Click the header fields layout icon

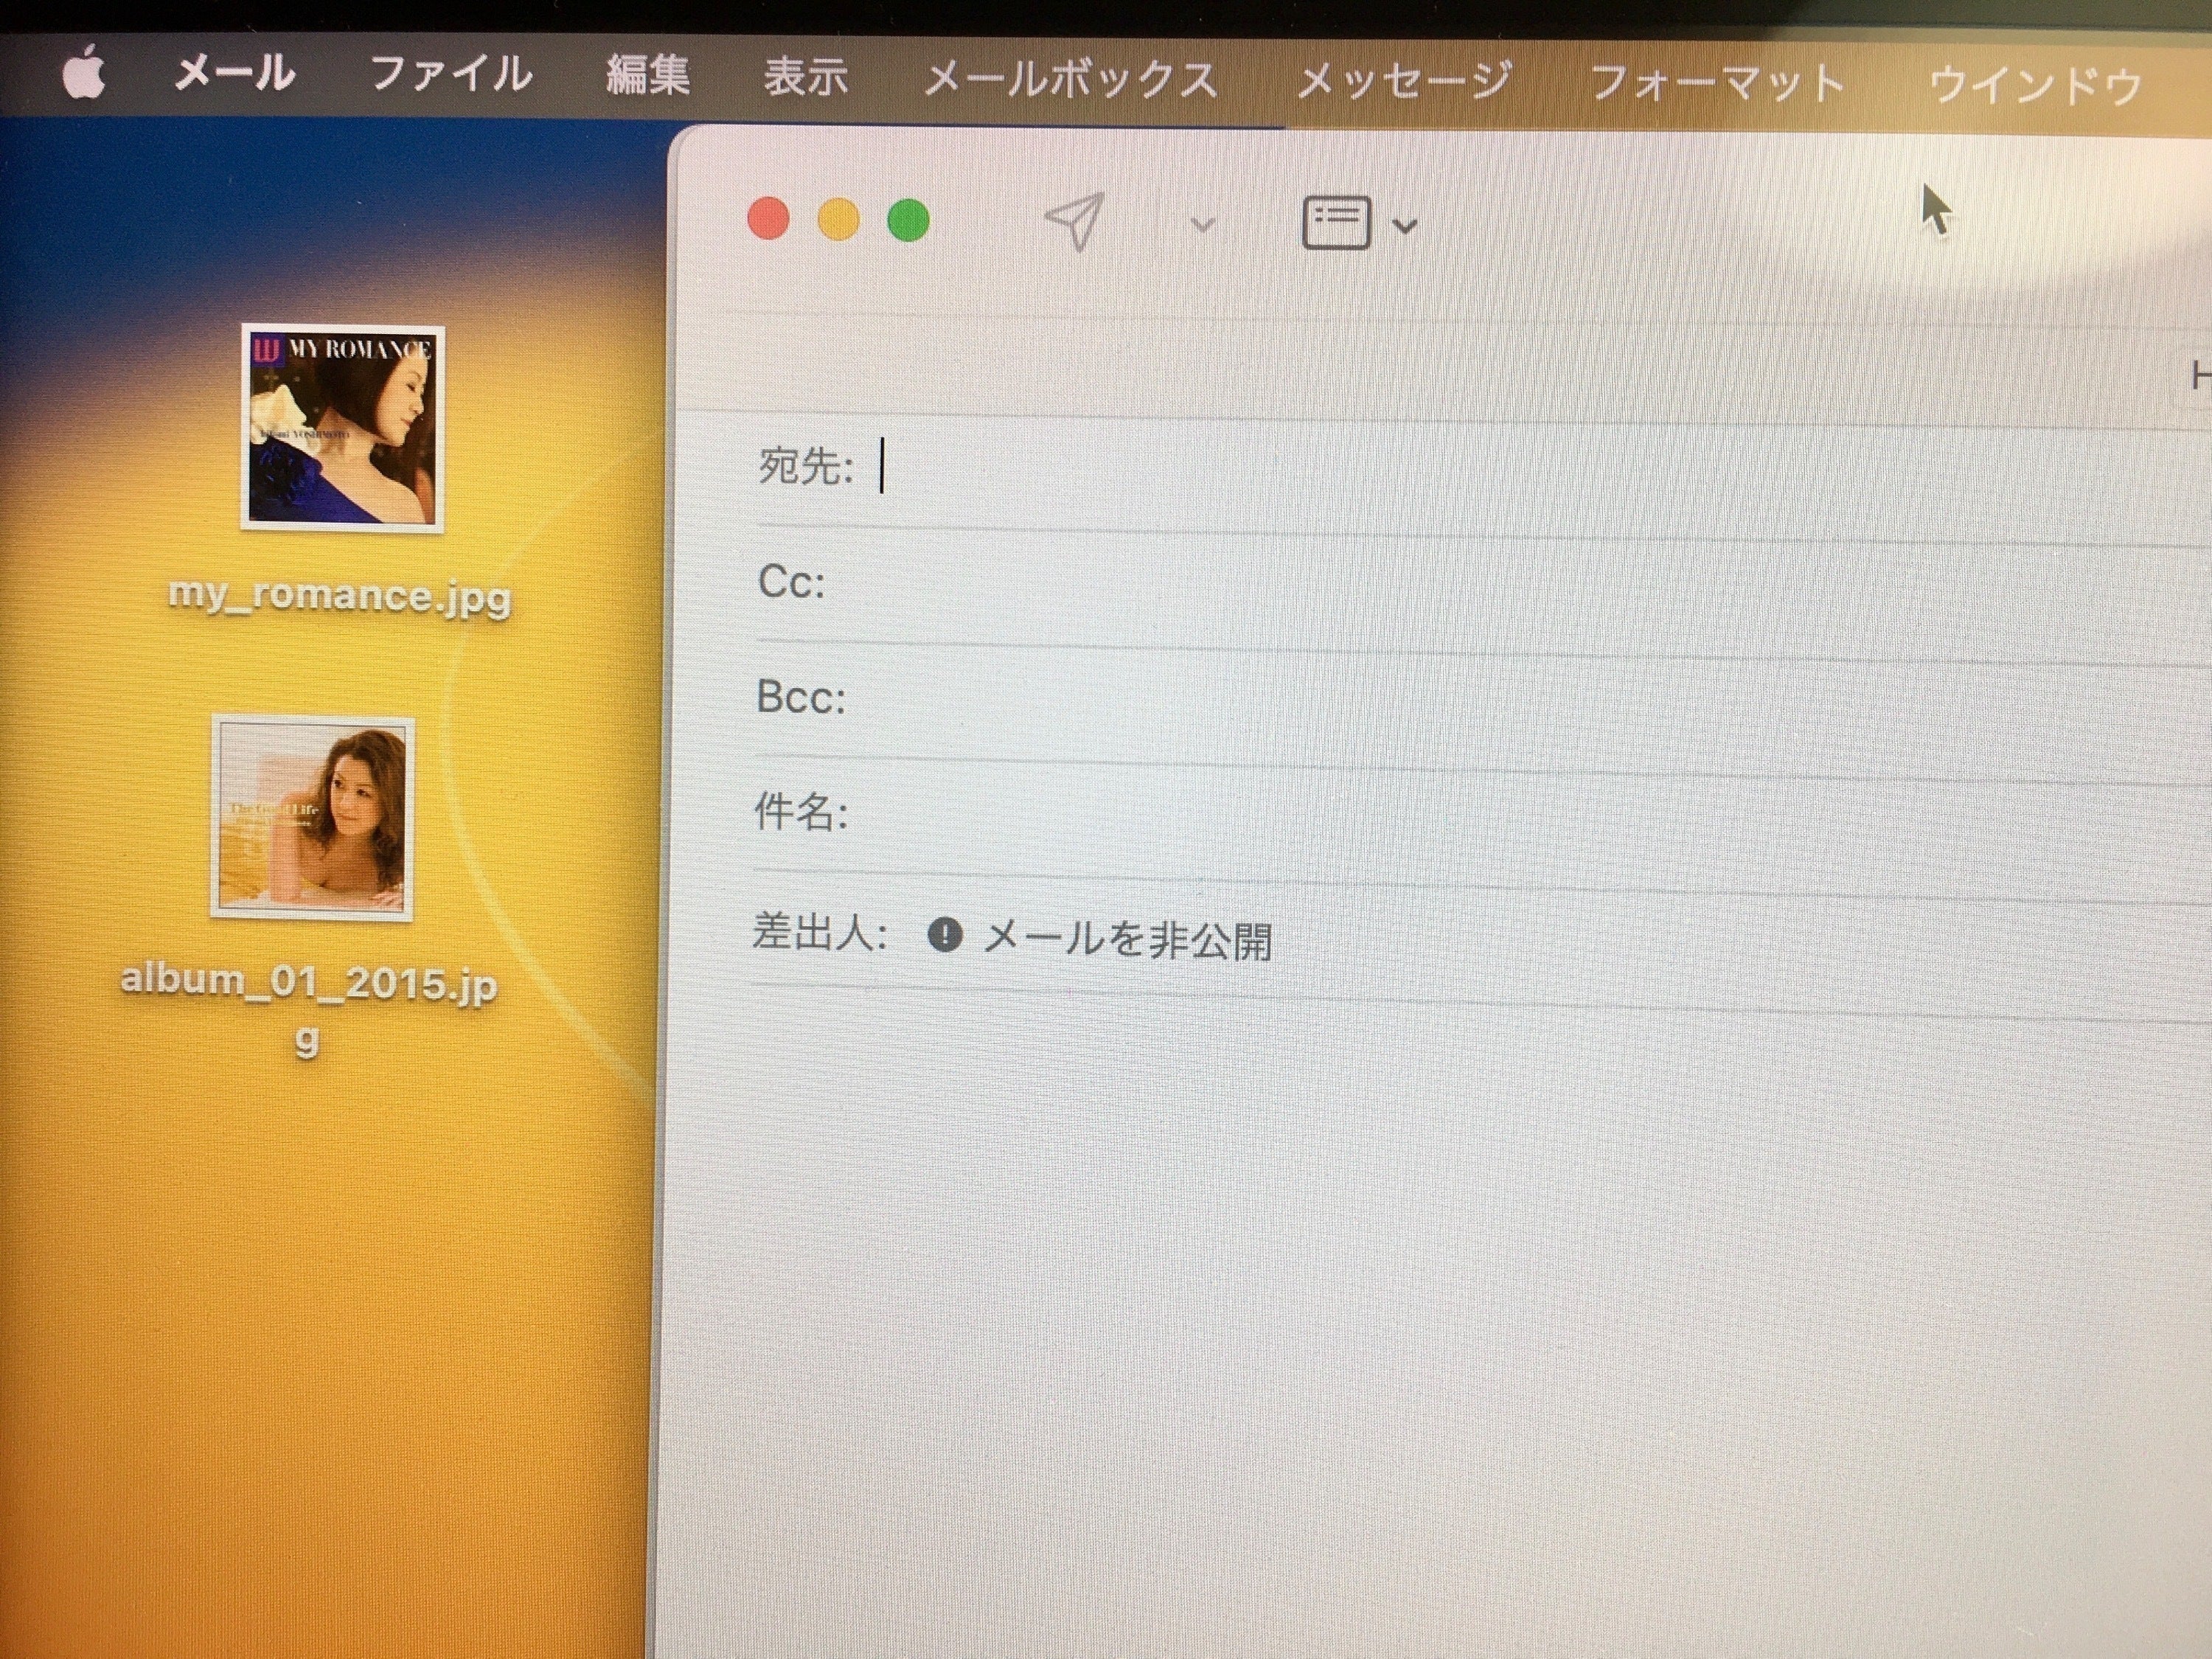point(1336,222)
